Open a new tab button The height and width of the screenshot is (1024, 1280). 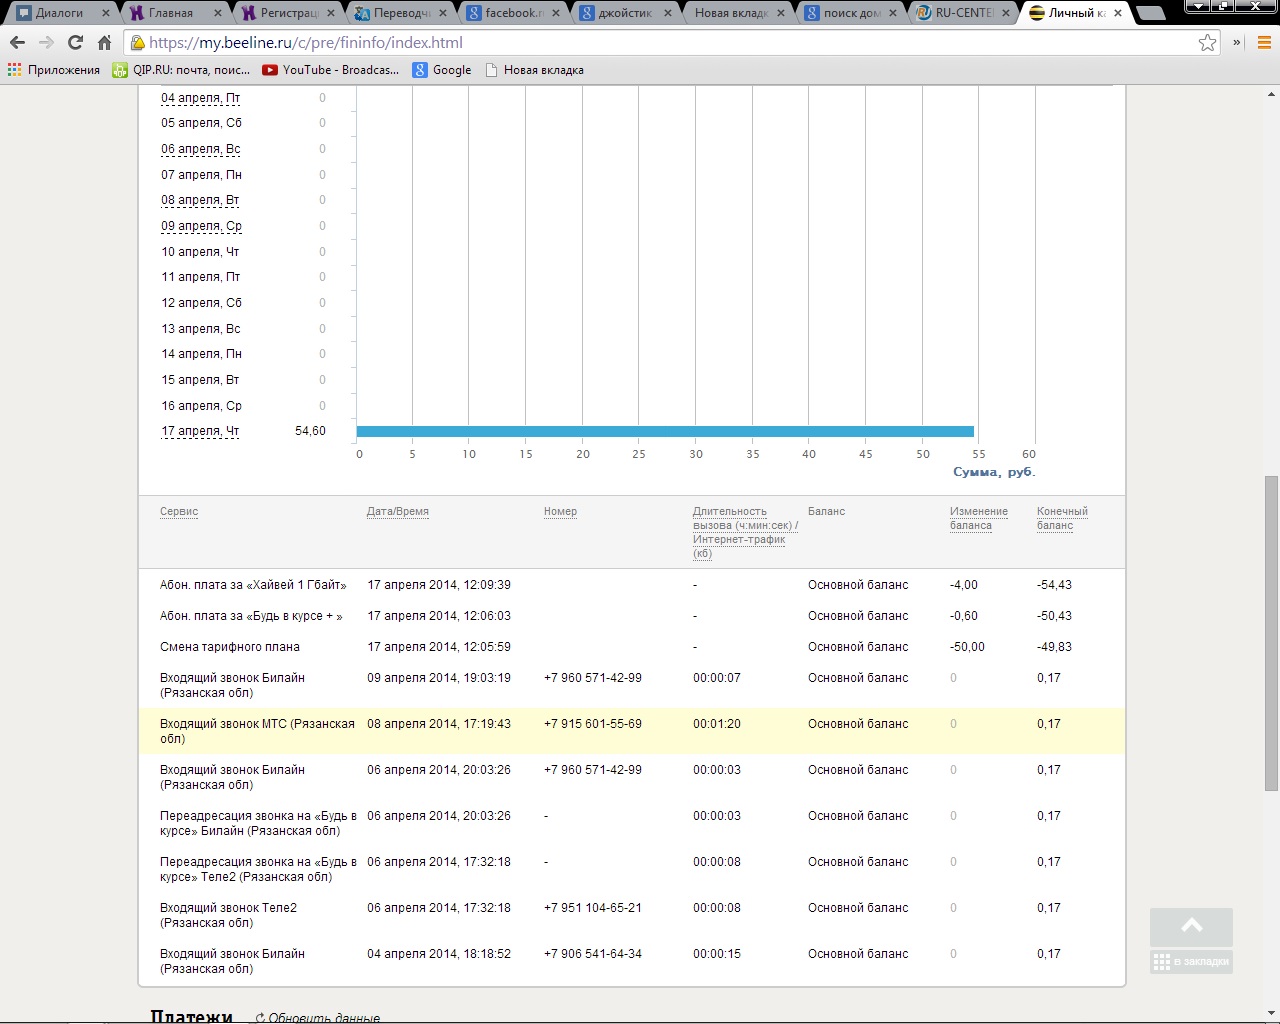1151,13
